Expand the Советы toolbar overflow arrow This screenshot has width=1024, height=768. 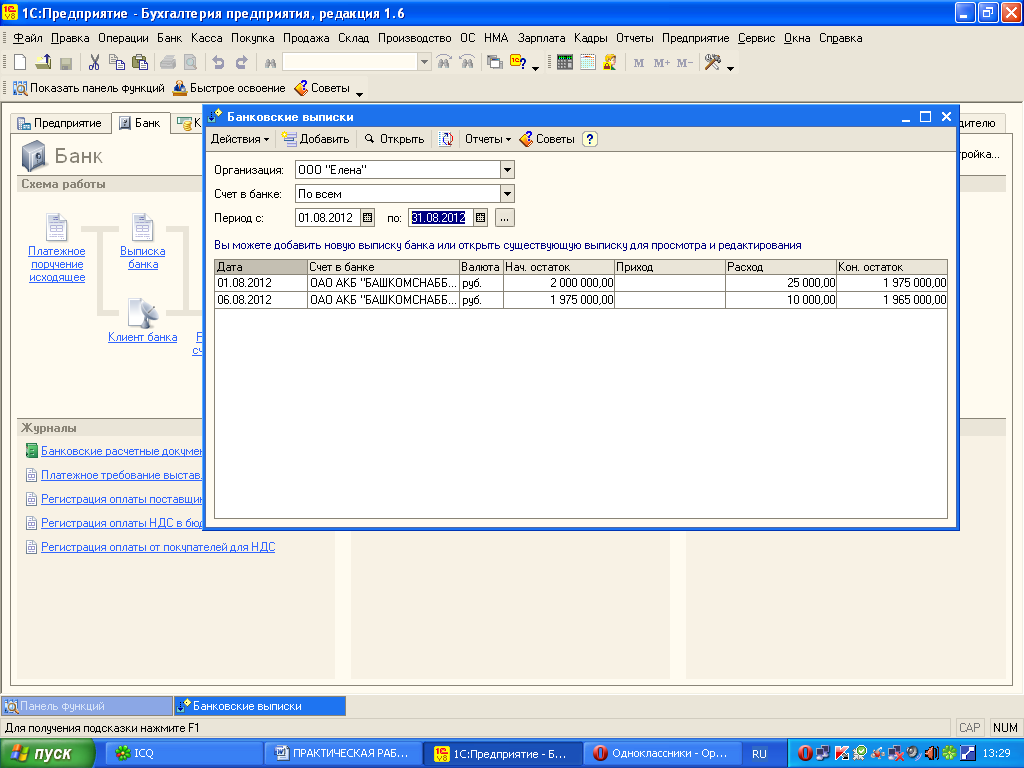coord(359,95)
